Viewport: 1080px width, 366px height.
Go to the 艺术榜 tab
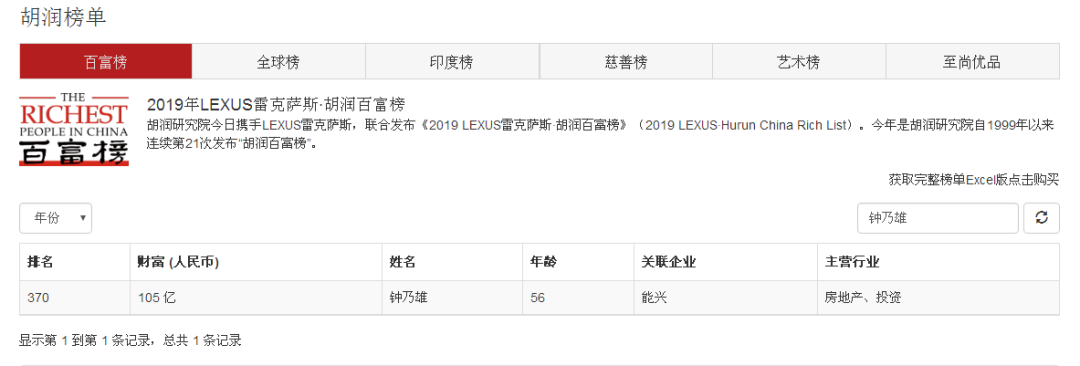click(798, 62)
